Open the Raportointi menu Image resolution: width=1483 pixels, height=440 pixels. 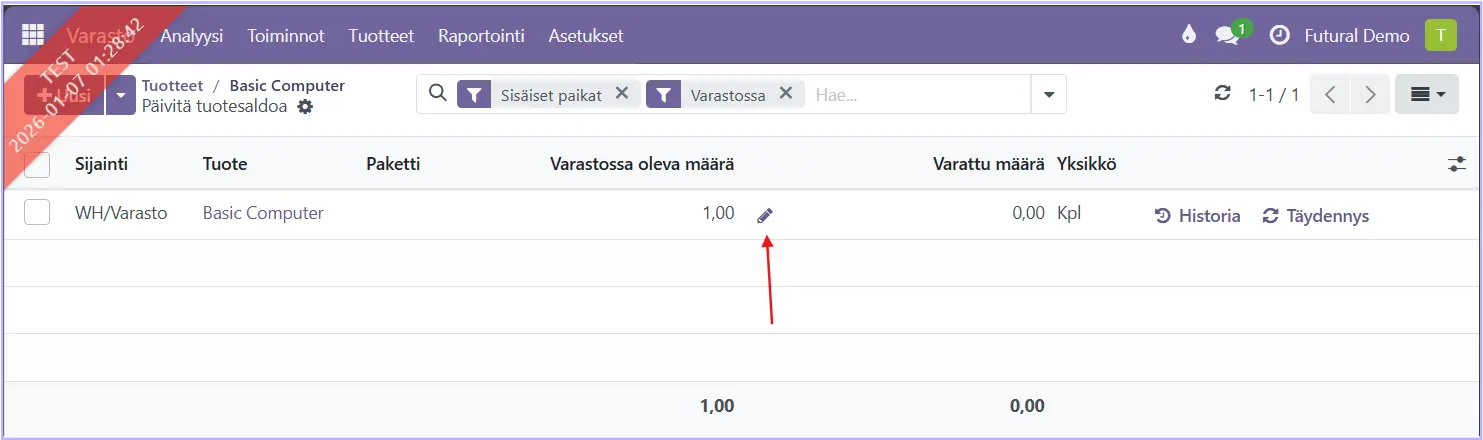(x=481, y=35)
